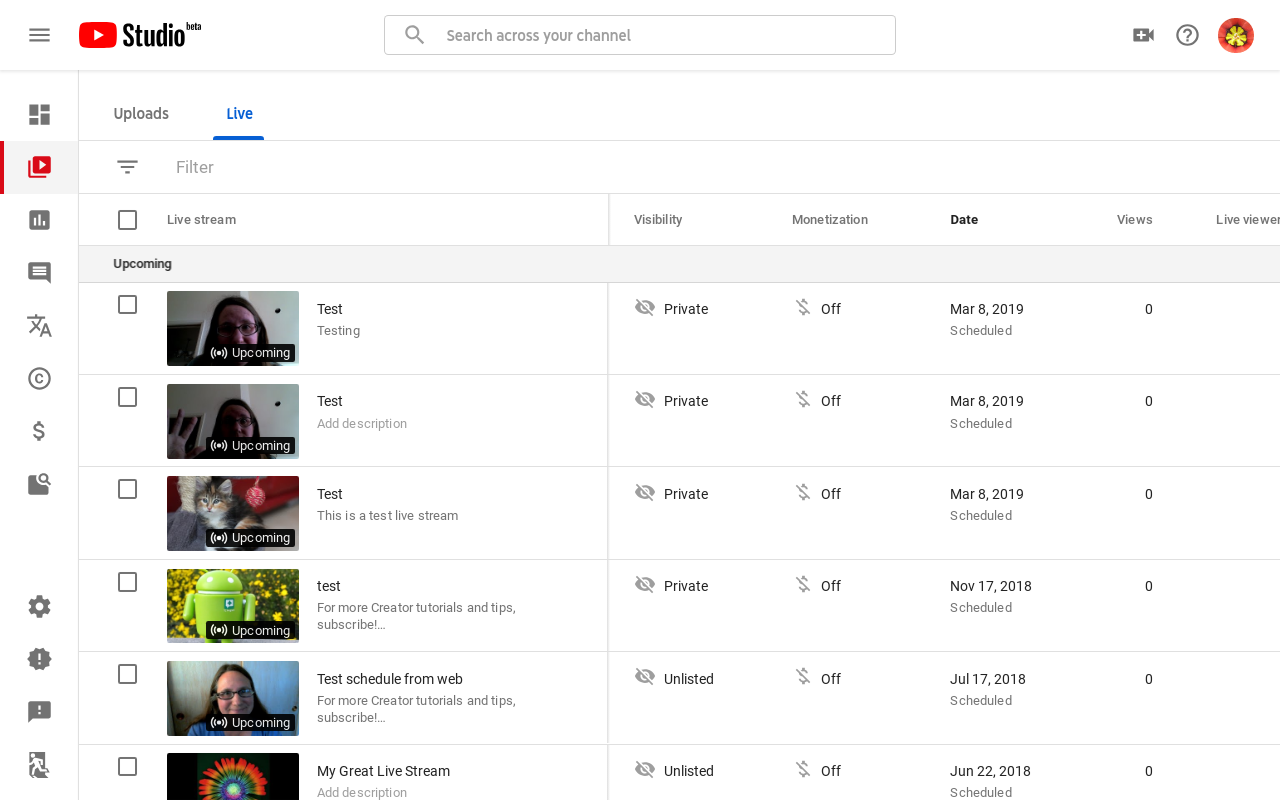Open the navigation hamburger menu

tap(39, 34)
